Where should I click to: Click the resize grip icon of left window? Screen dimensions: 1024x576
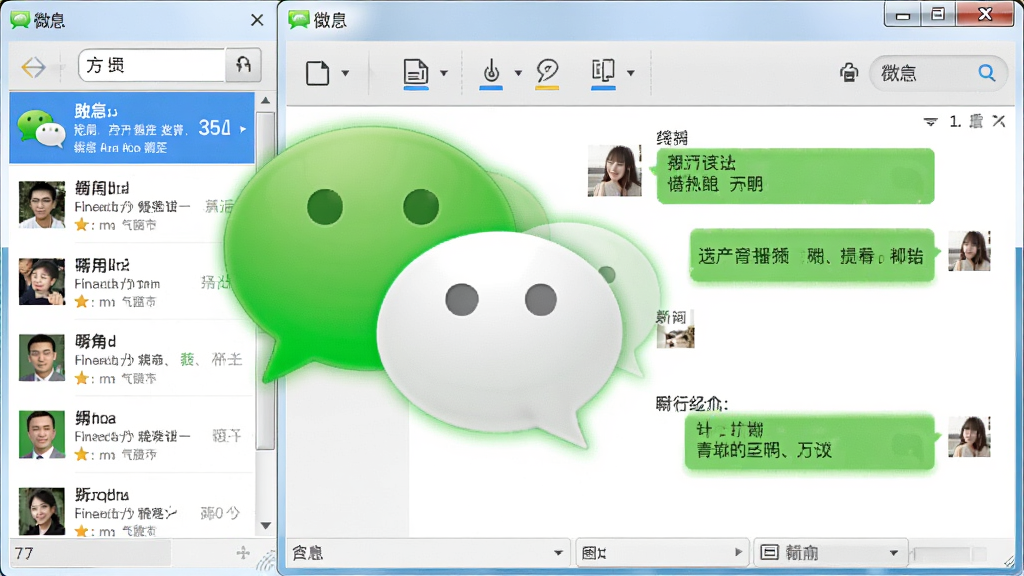(266, 562)
